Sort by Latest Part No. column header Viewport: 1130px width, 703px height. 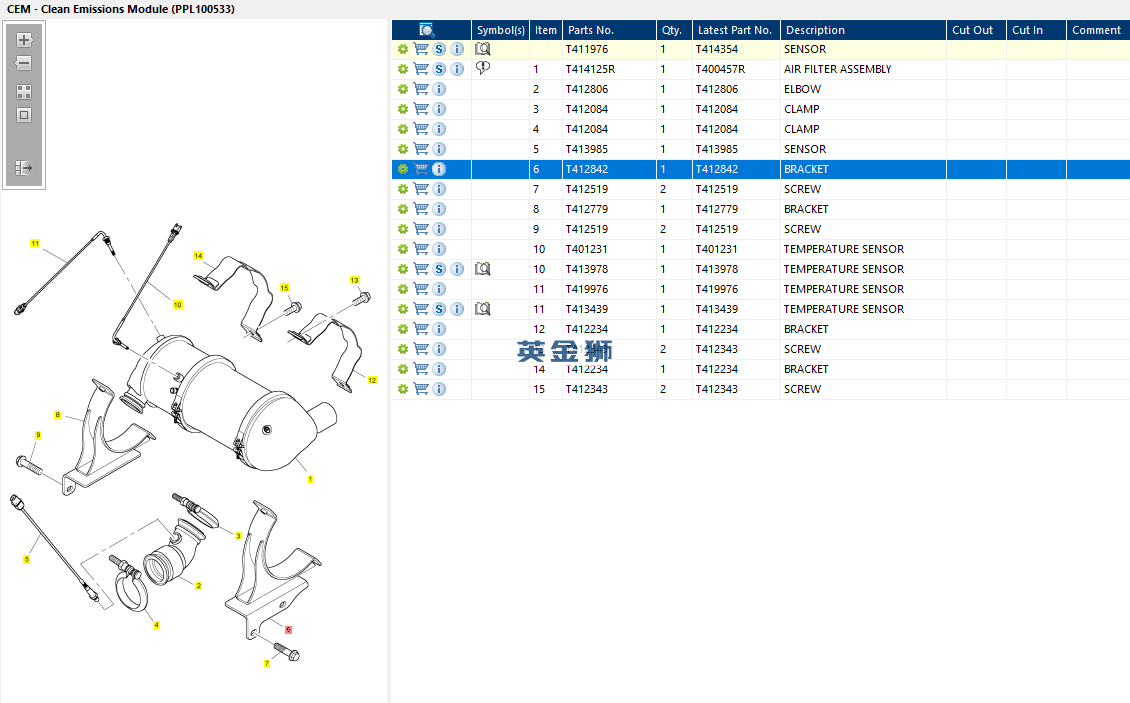point(736,30)
